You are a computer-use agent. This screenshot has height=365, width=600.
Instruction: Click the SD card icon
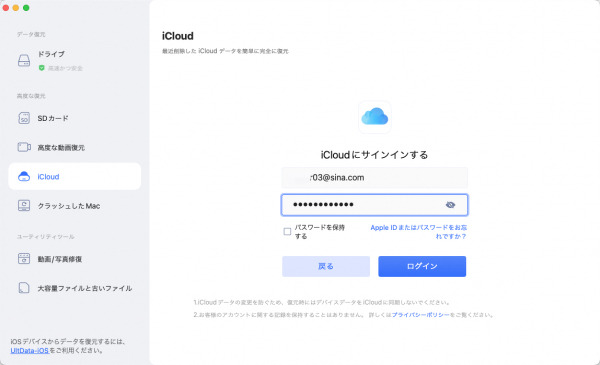[x=24, y=118]
